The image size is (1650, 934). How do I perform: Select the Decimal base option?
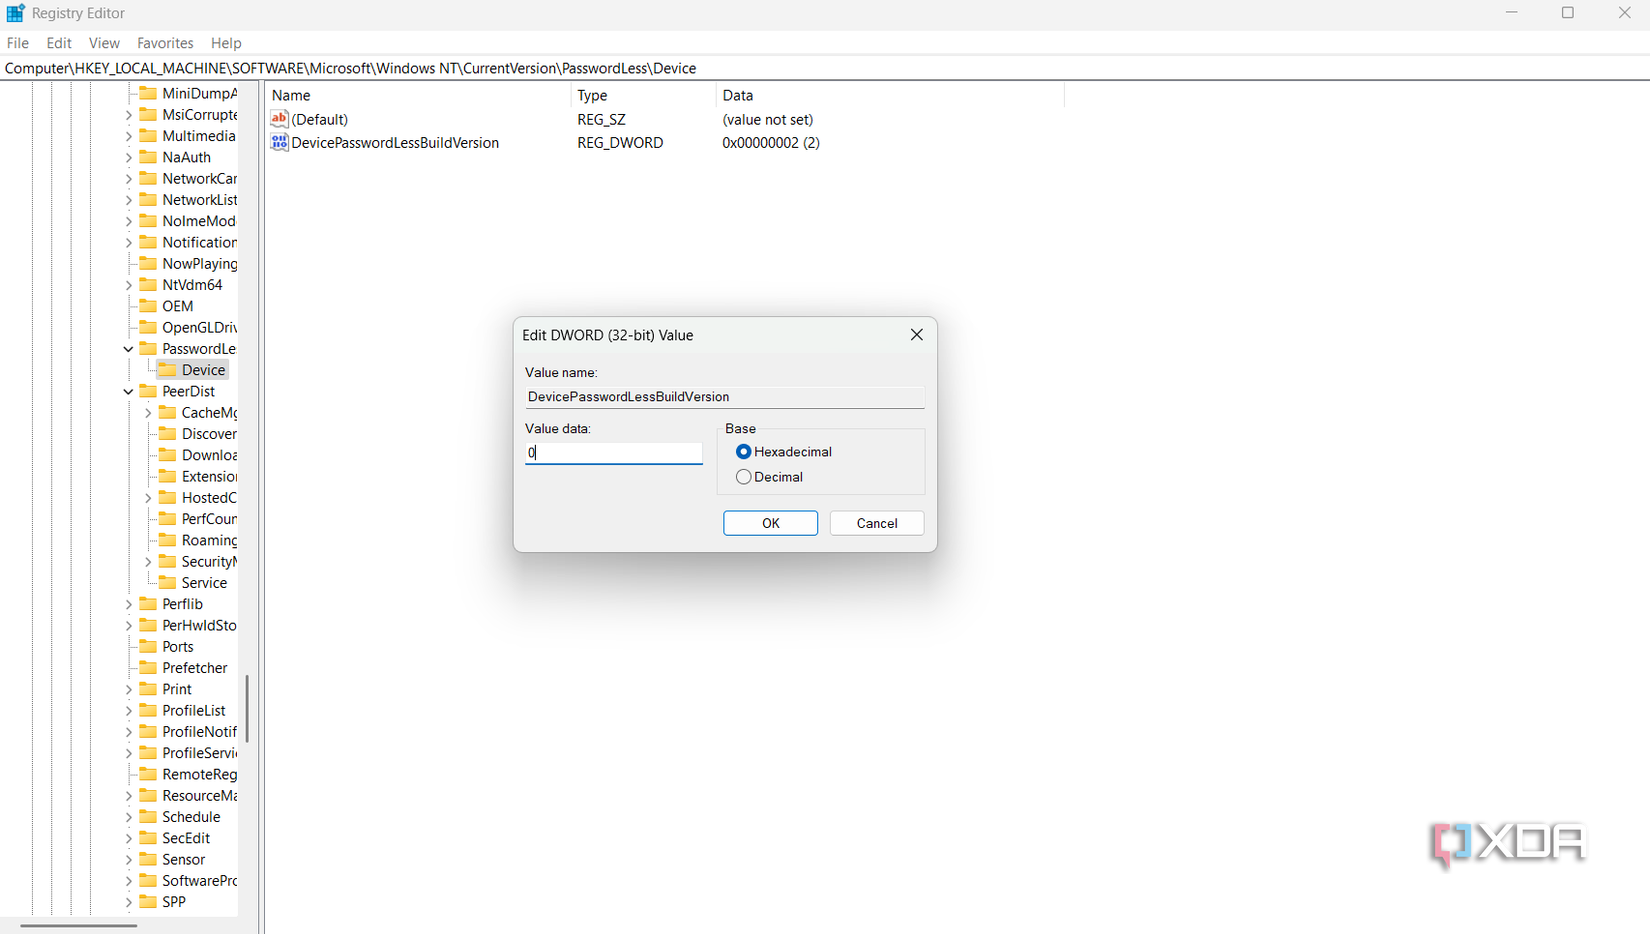coord(743,477)
